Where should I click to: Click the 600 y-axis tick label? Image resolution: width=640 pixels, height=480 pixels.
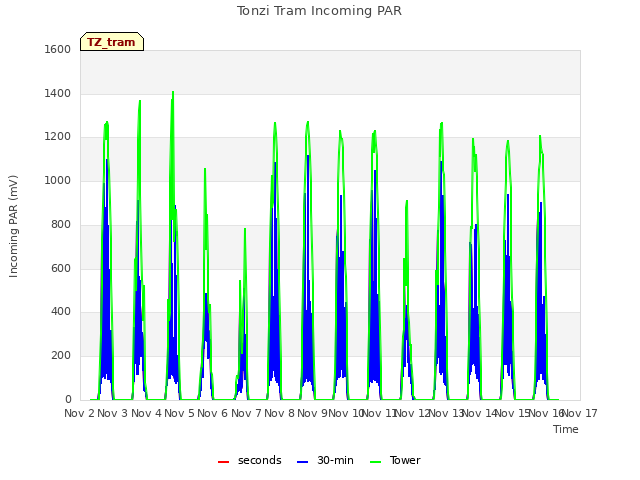[61, 268]
